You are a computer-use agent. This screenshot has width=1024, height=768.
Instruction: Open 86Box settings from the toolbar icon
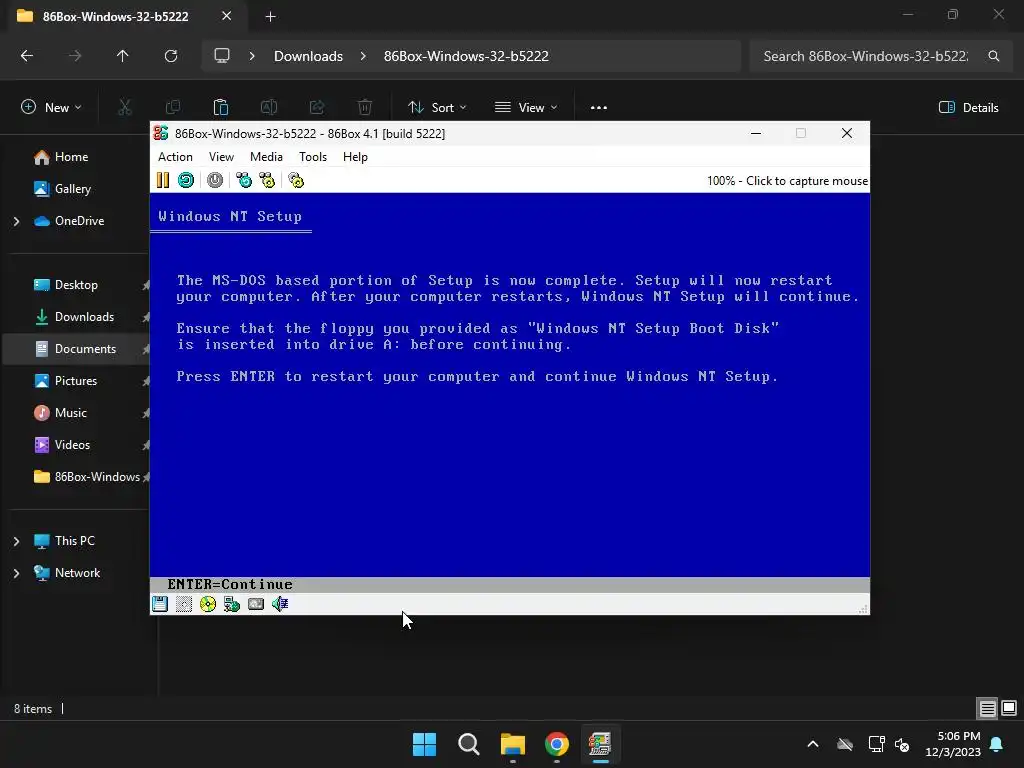click(296, 180)
